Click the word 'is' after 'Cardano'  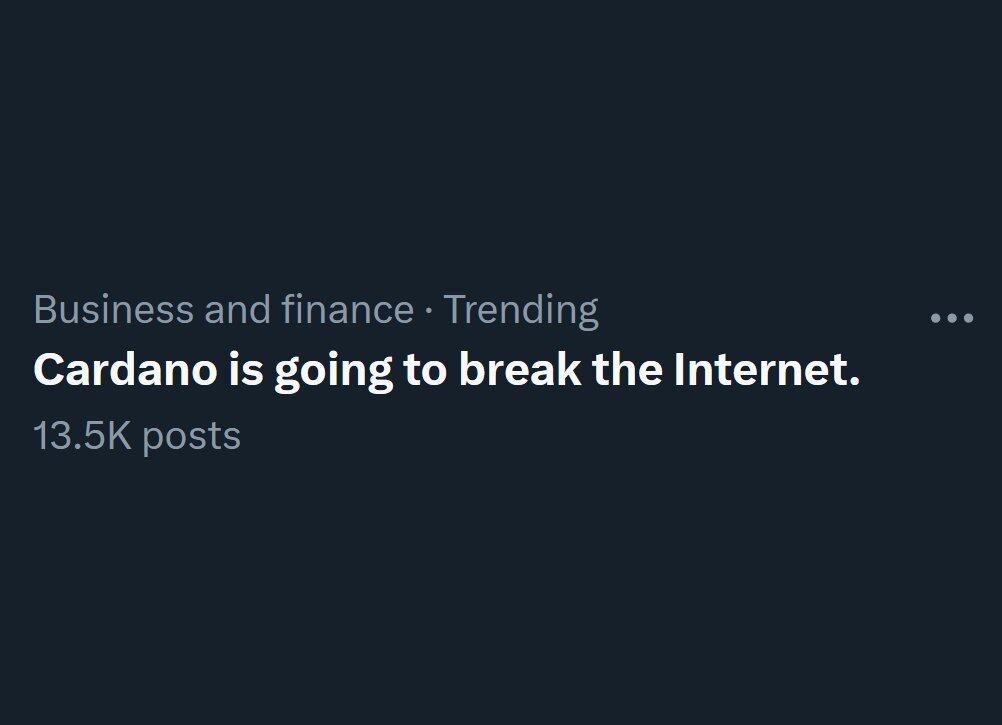coord(246,370)
